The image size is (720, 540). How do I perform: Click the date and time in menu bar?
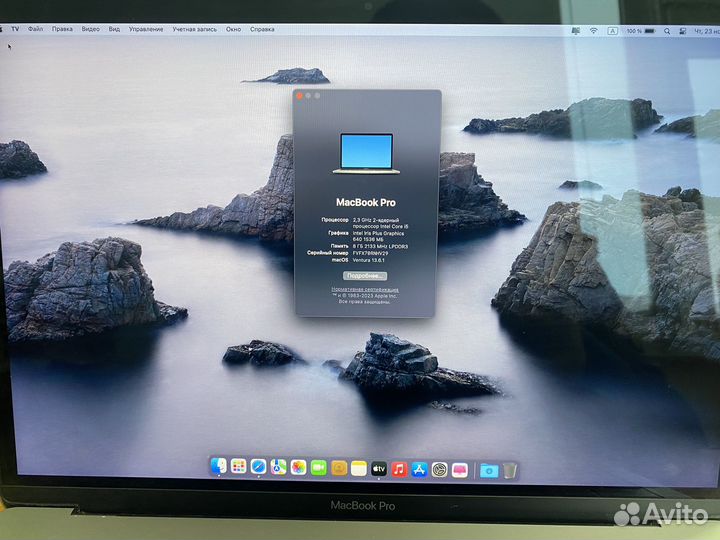[706, 31]
